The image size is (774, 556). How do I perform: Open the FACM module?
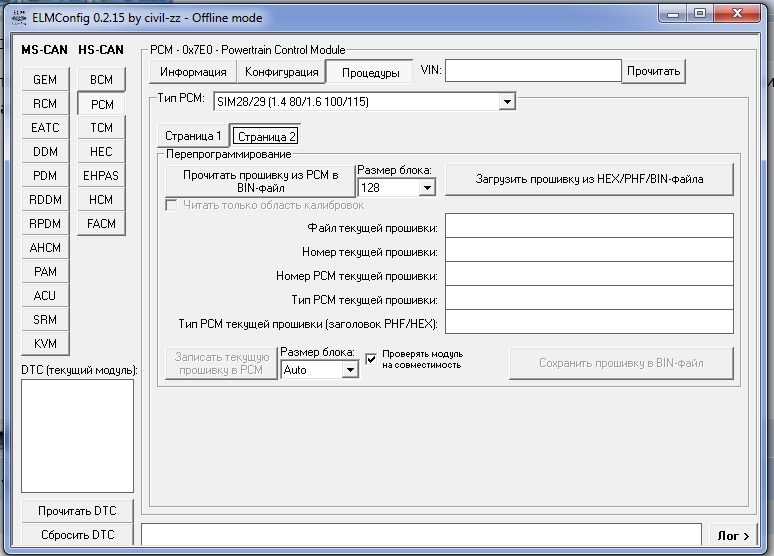coord(101,224)
